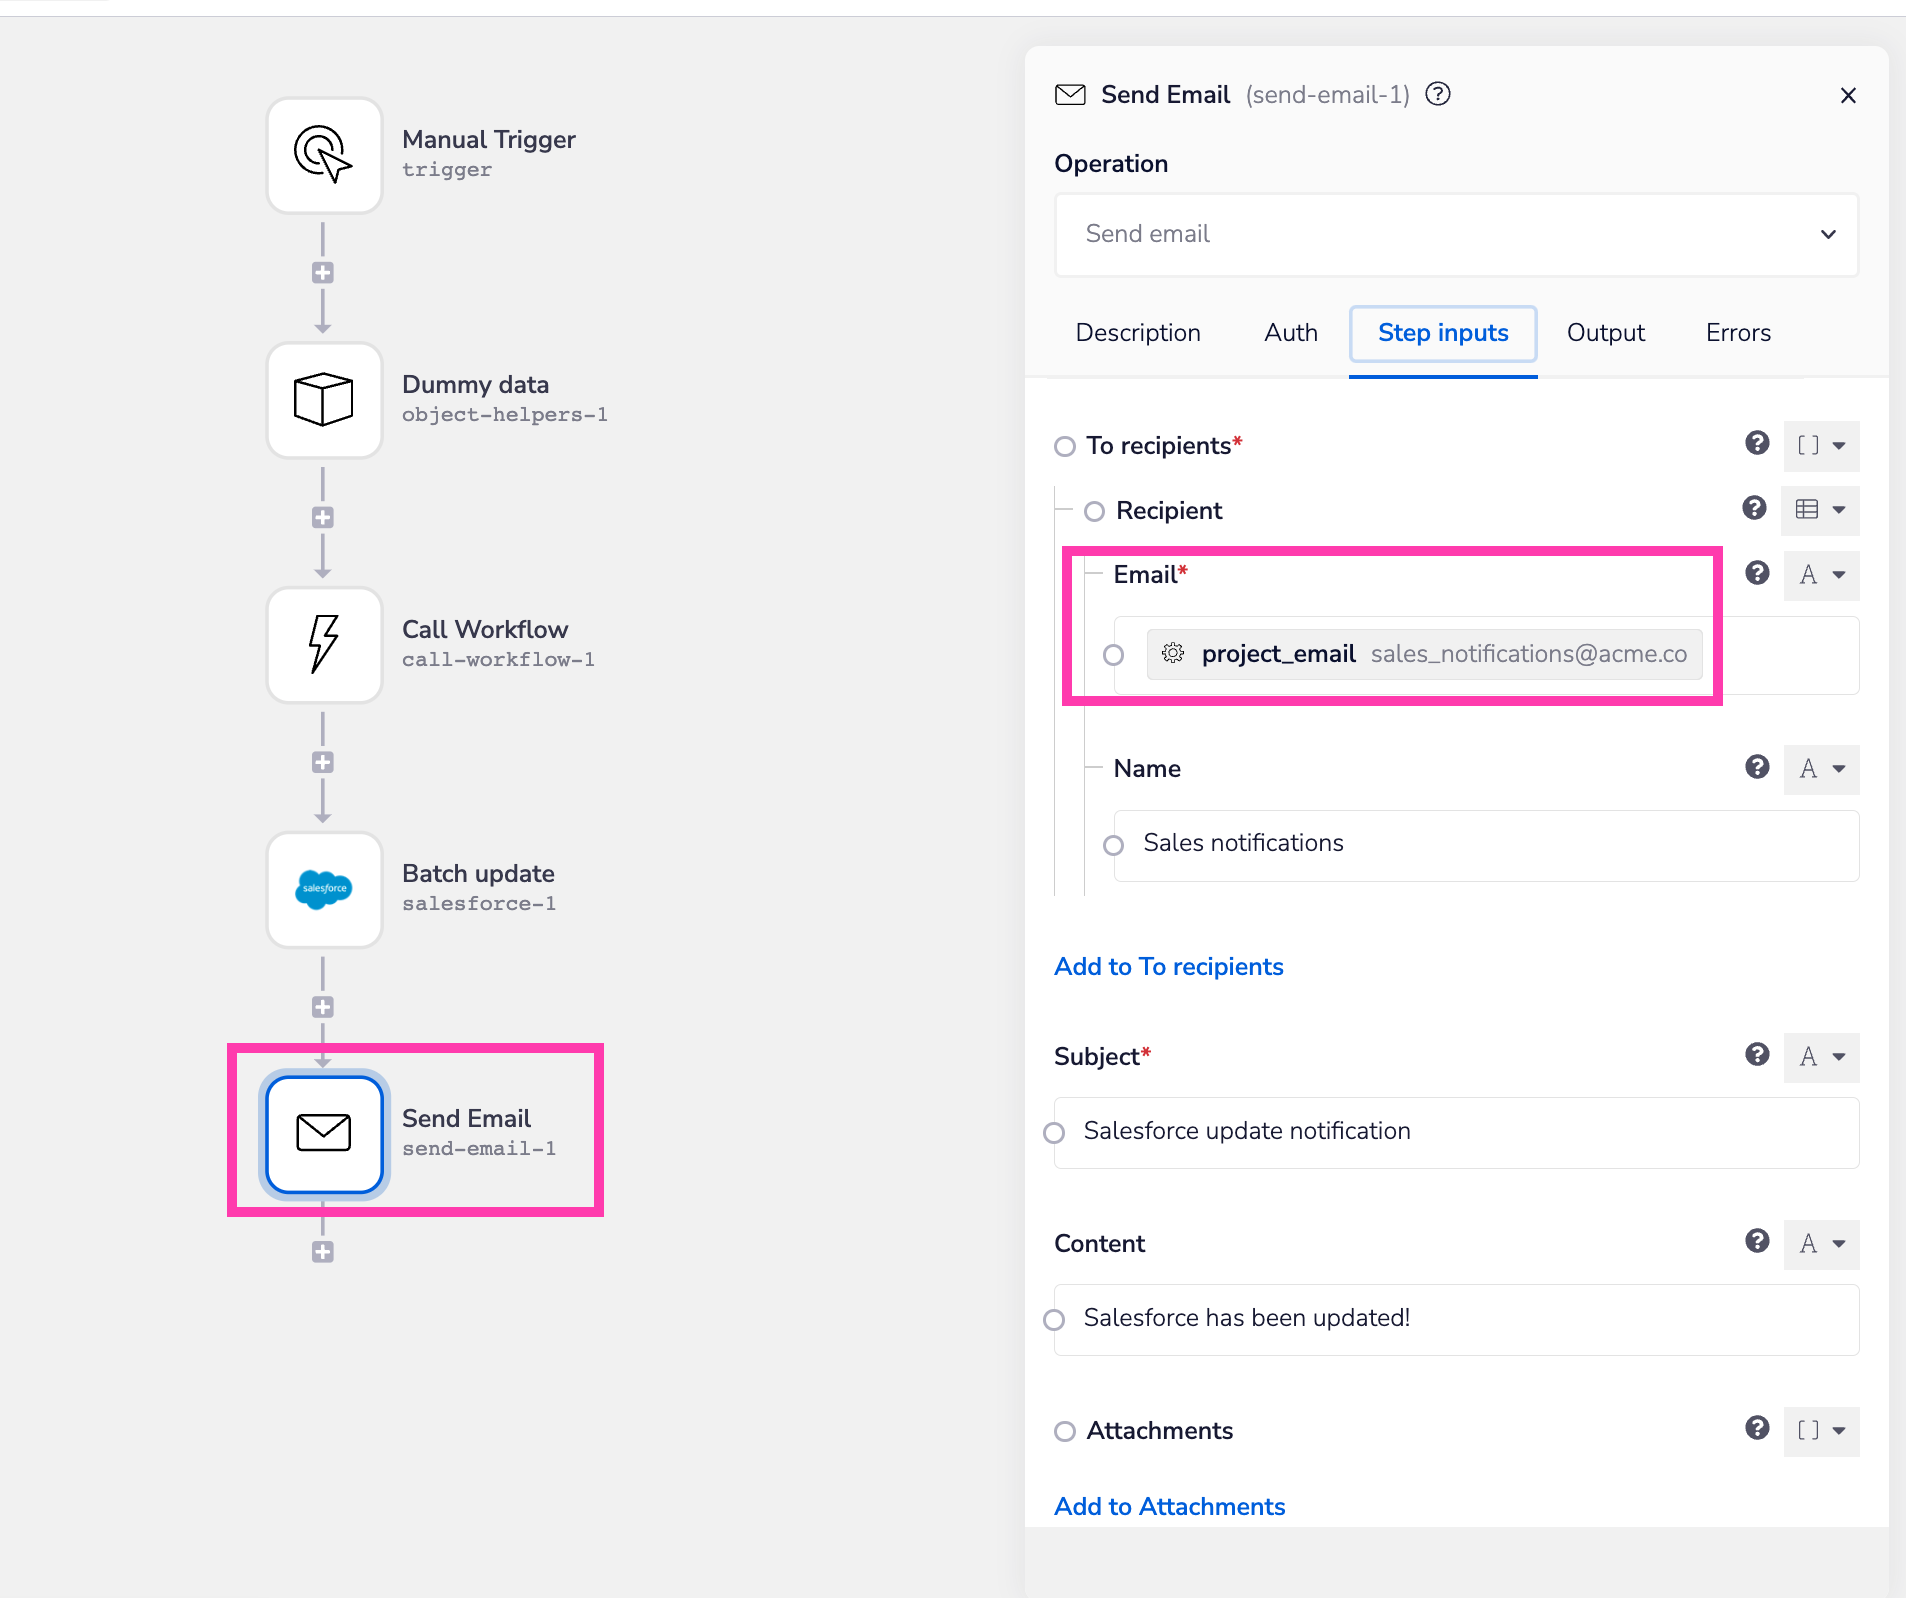Select the Call Workflow lightning icon

pos(324,645)
